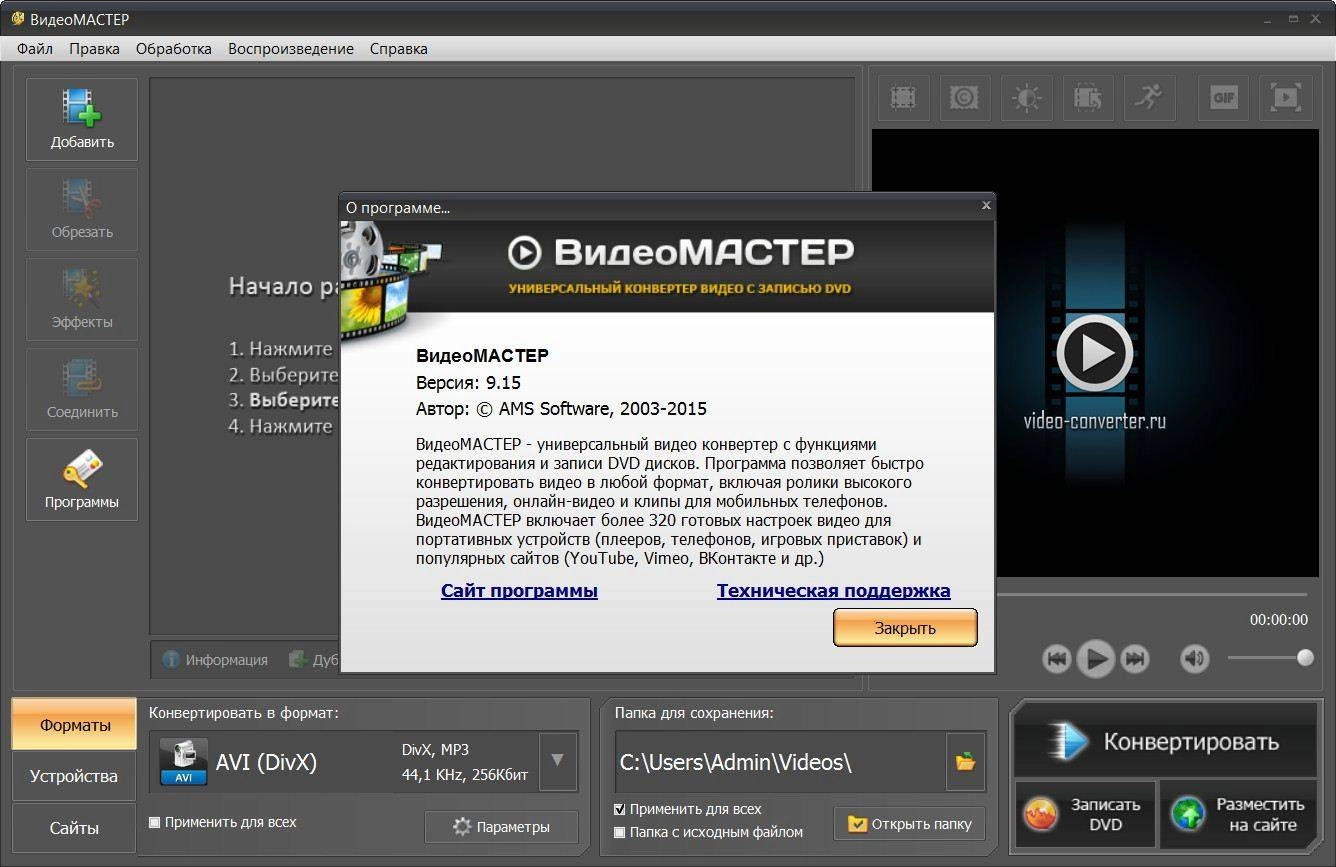Click the Информация button below file list

pos(215,660)
